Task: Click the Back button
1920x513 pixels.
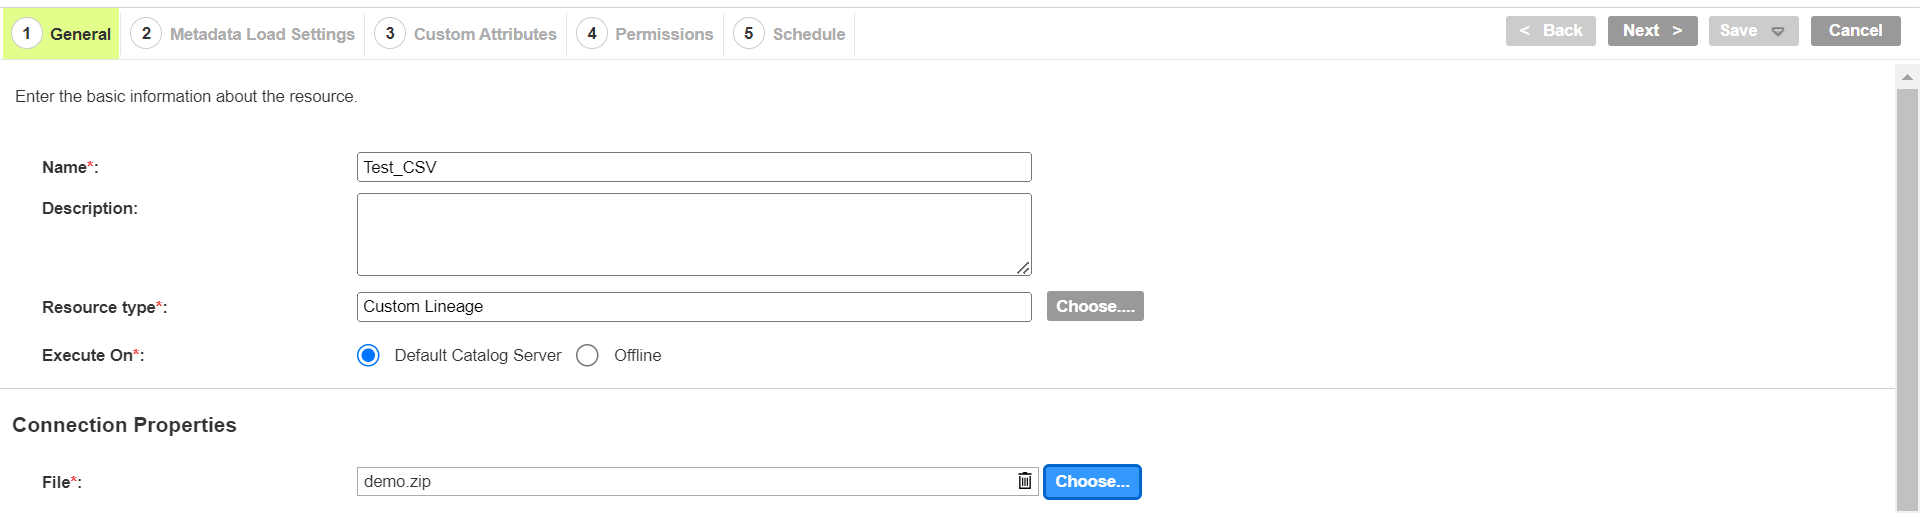Action: point(1551,31)
